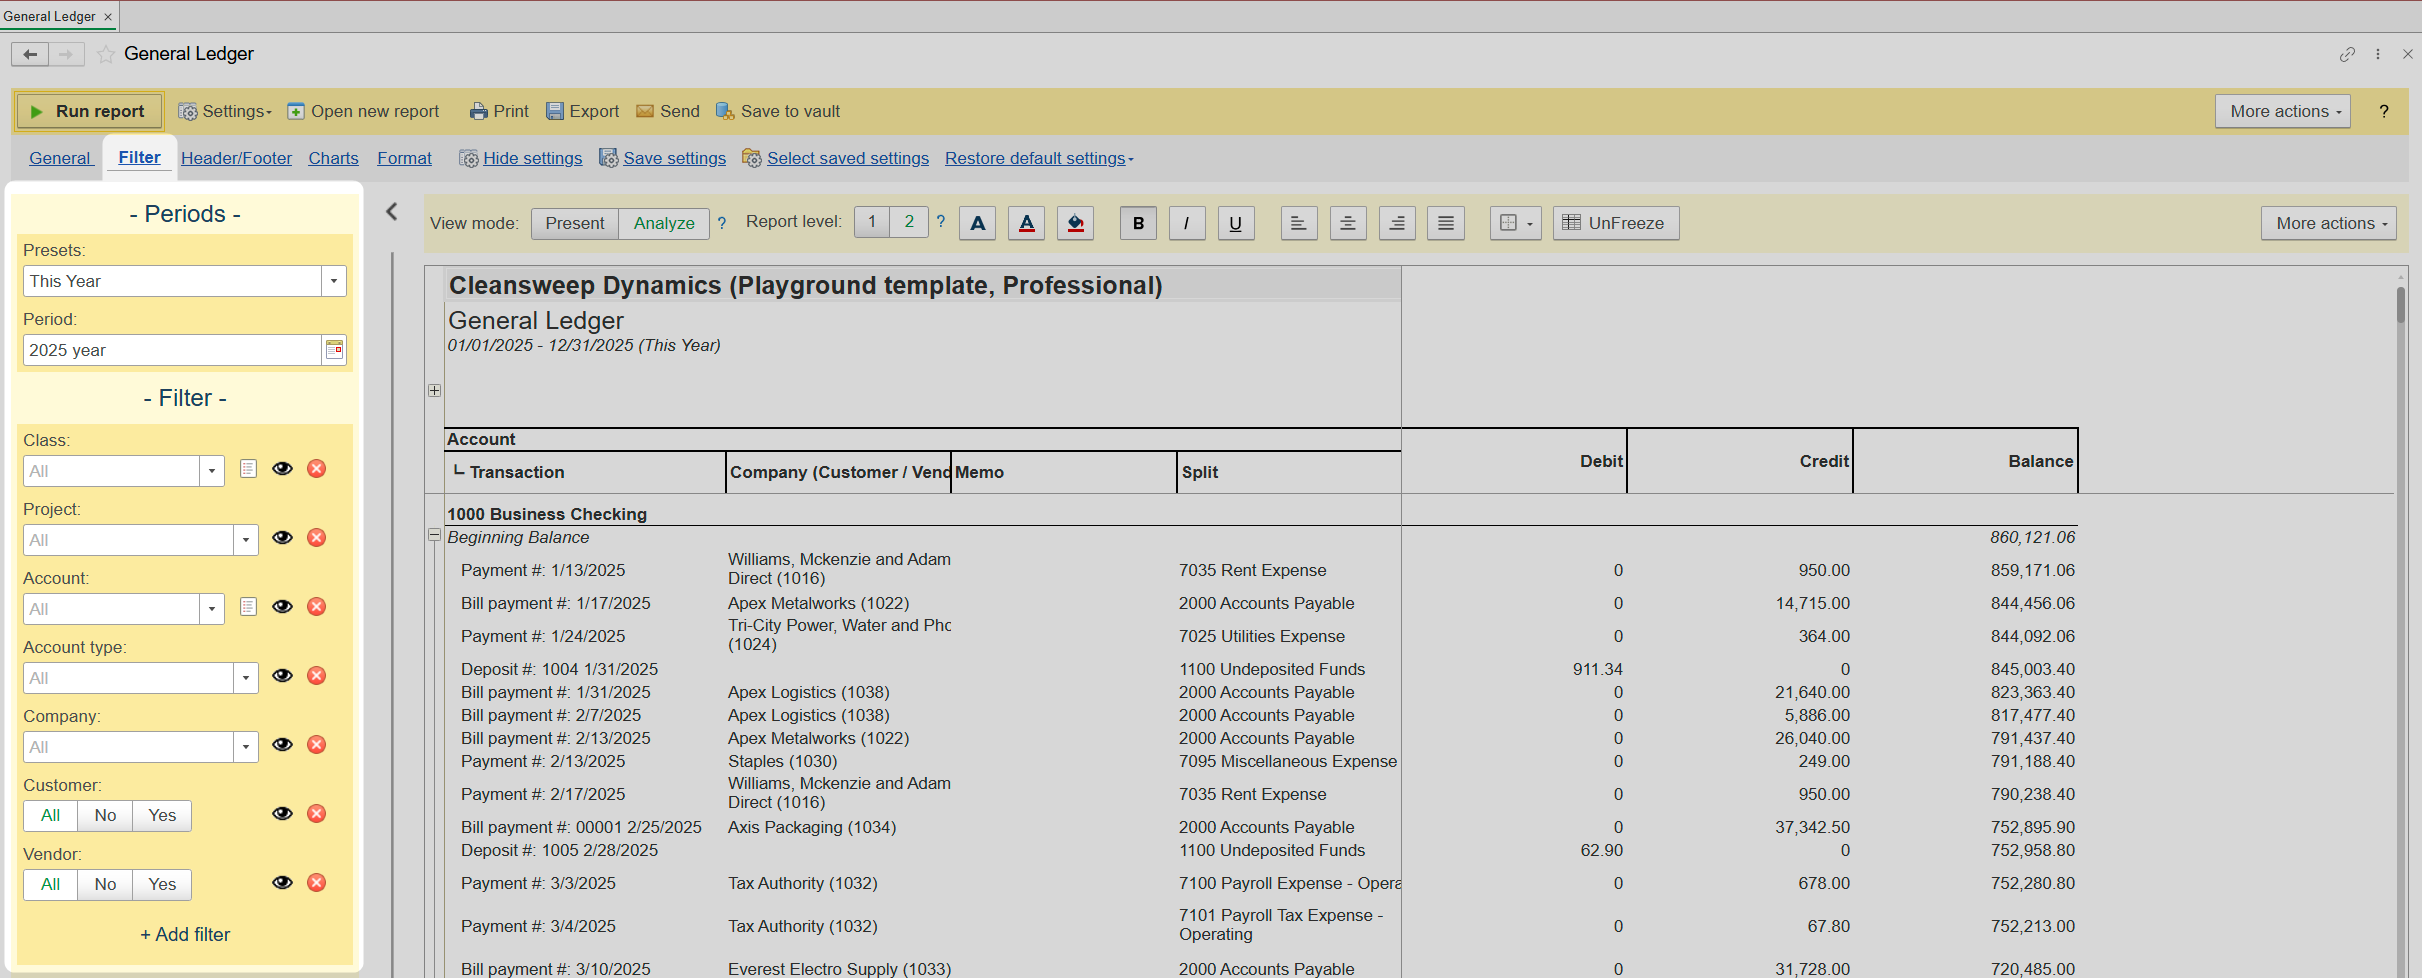Click the Print icon in toolbar

pos(479,111)
